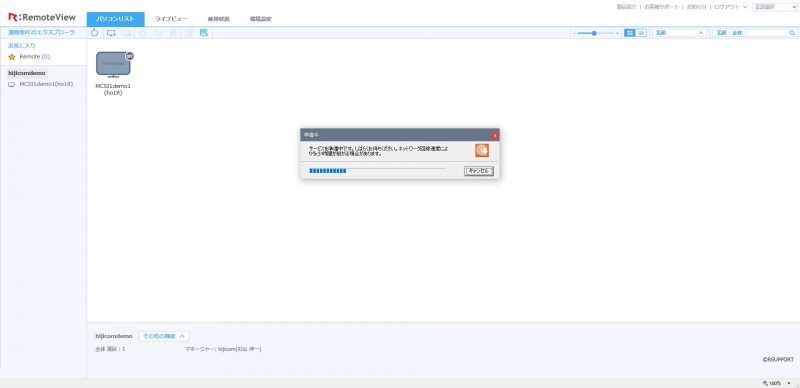Switch to grid view mode

(x=630, y=33)
